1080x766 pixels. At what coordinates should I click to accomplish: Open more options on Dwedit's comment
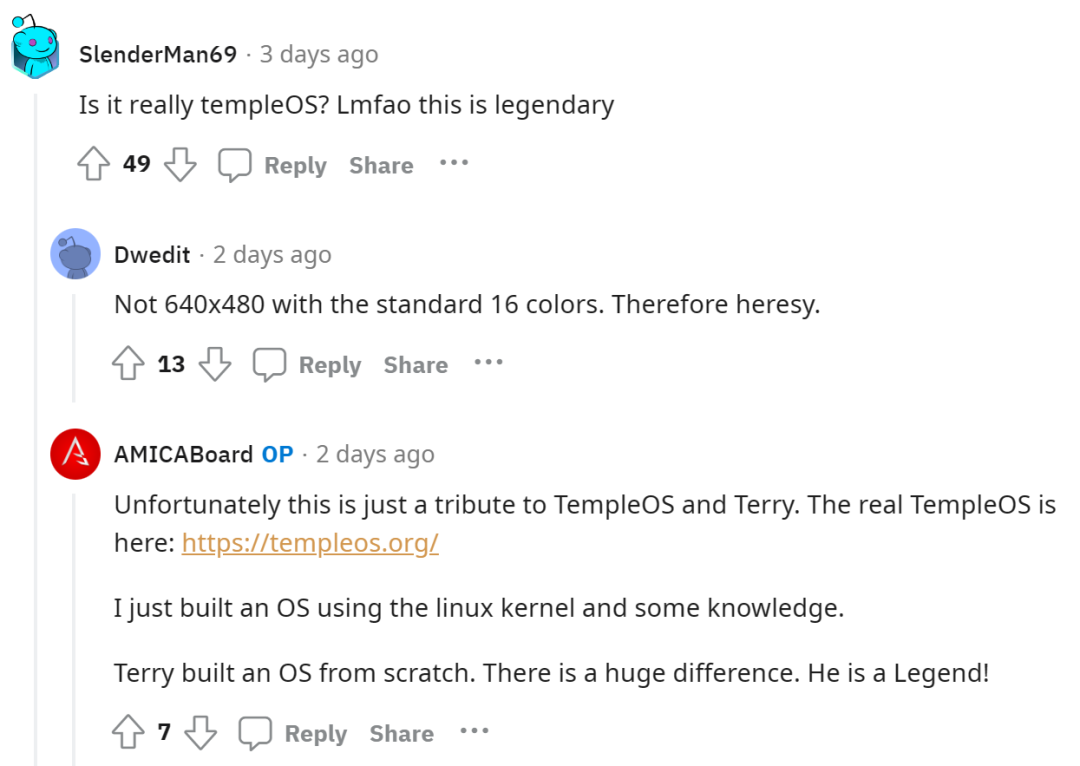489,364
